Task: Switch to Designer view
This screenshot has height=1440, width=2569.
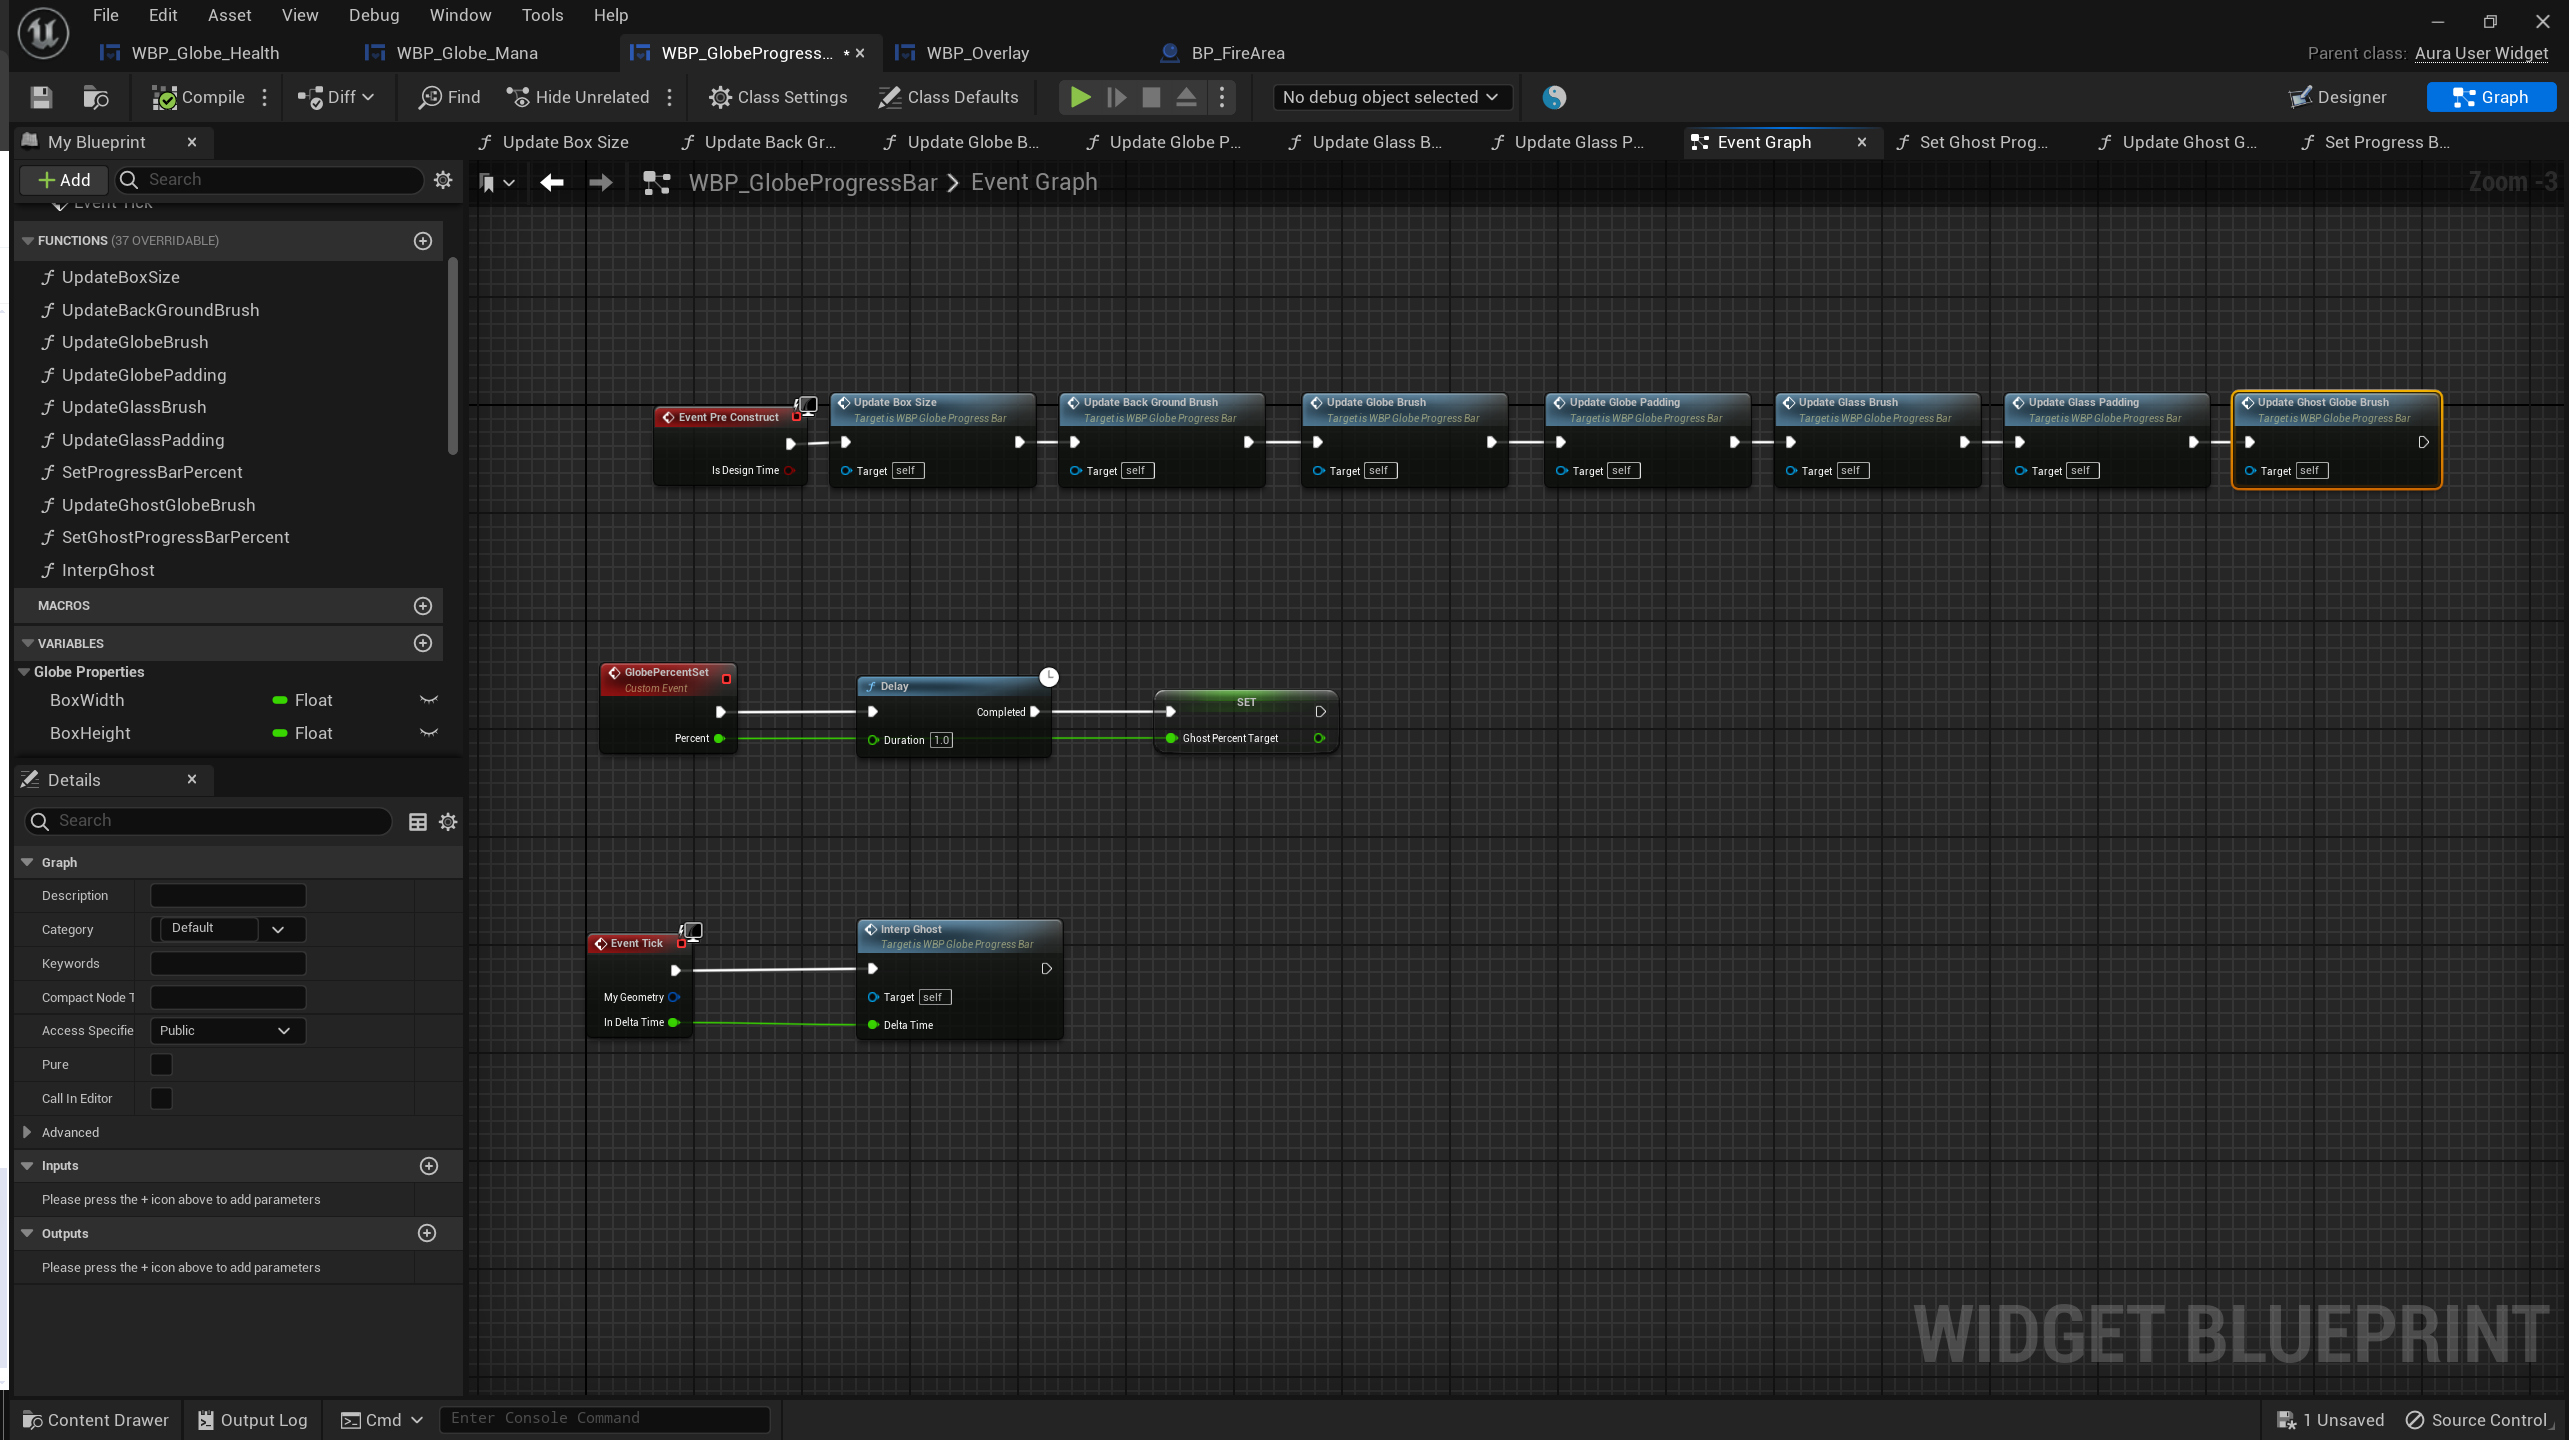Action: [2337, 97]
